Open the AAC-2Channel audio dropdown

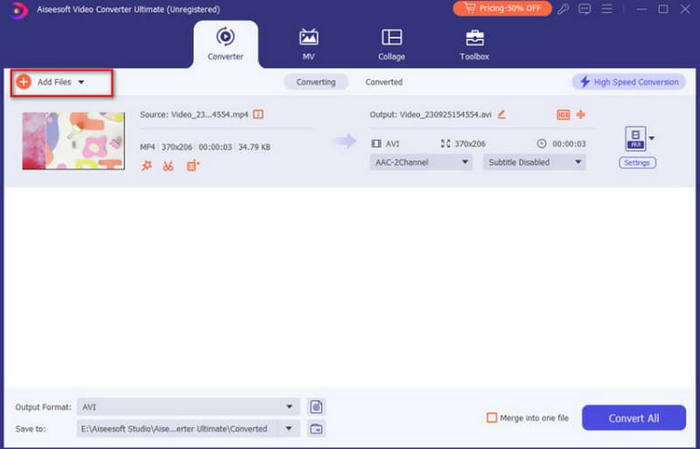coord(421,162)
